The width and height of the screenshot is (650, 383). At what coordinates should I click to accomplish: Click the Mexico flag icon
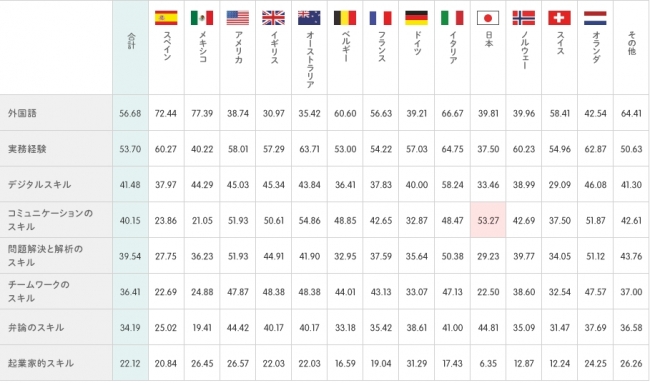click(202, 18)
